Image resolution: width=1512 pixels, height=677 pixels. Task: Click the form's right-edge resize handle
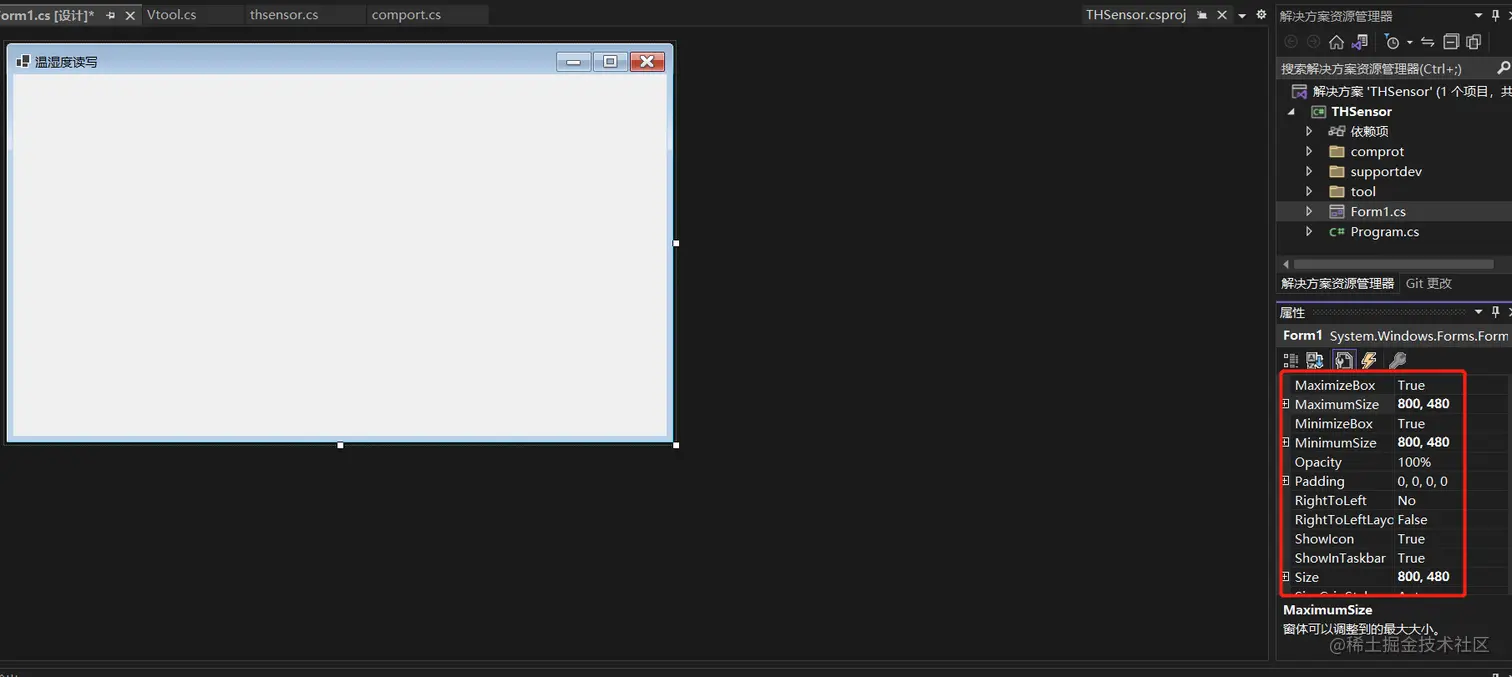[676, 243]
